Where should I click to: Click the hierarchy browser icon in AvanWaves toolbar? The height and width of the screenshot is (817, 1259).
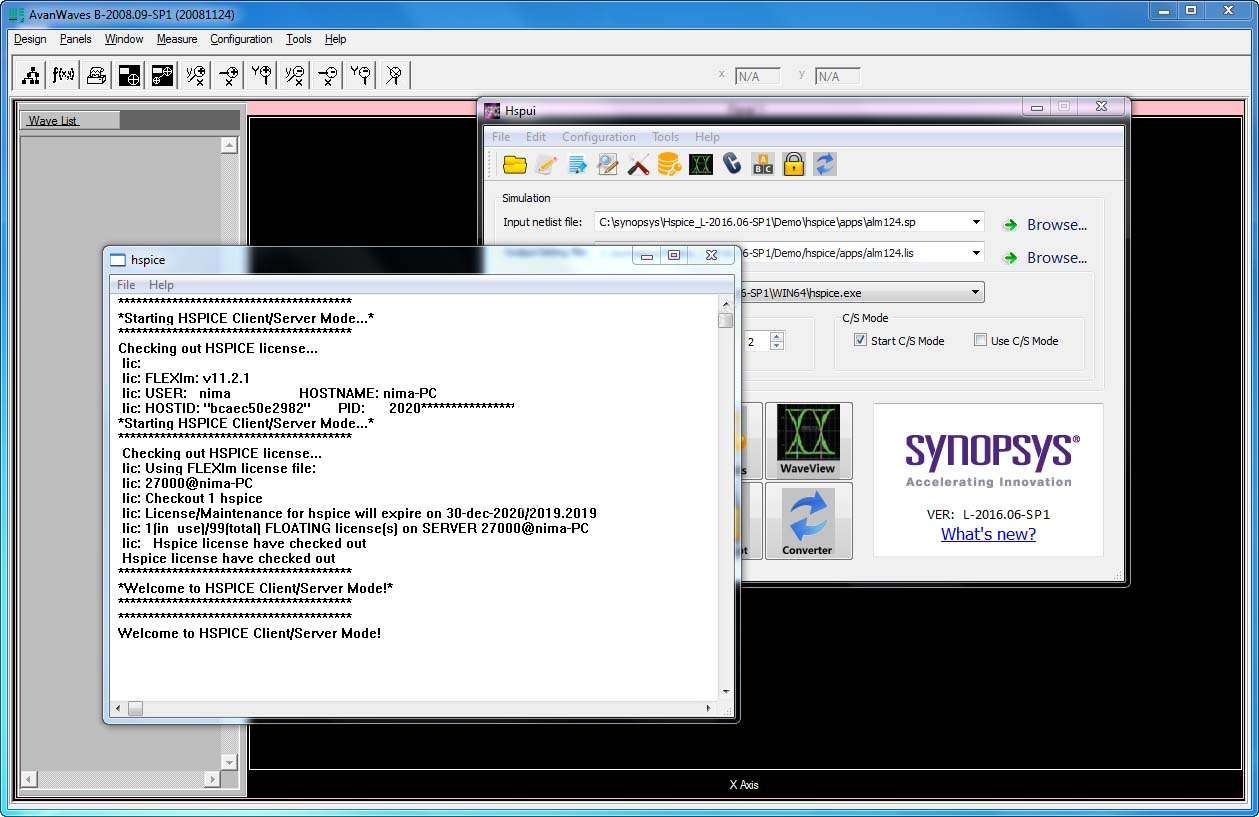(31, 75)
